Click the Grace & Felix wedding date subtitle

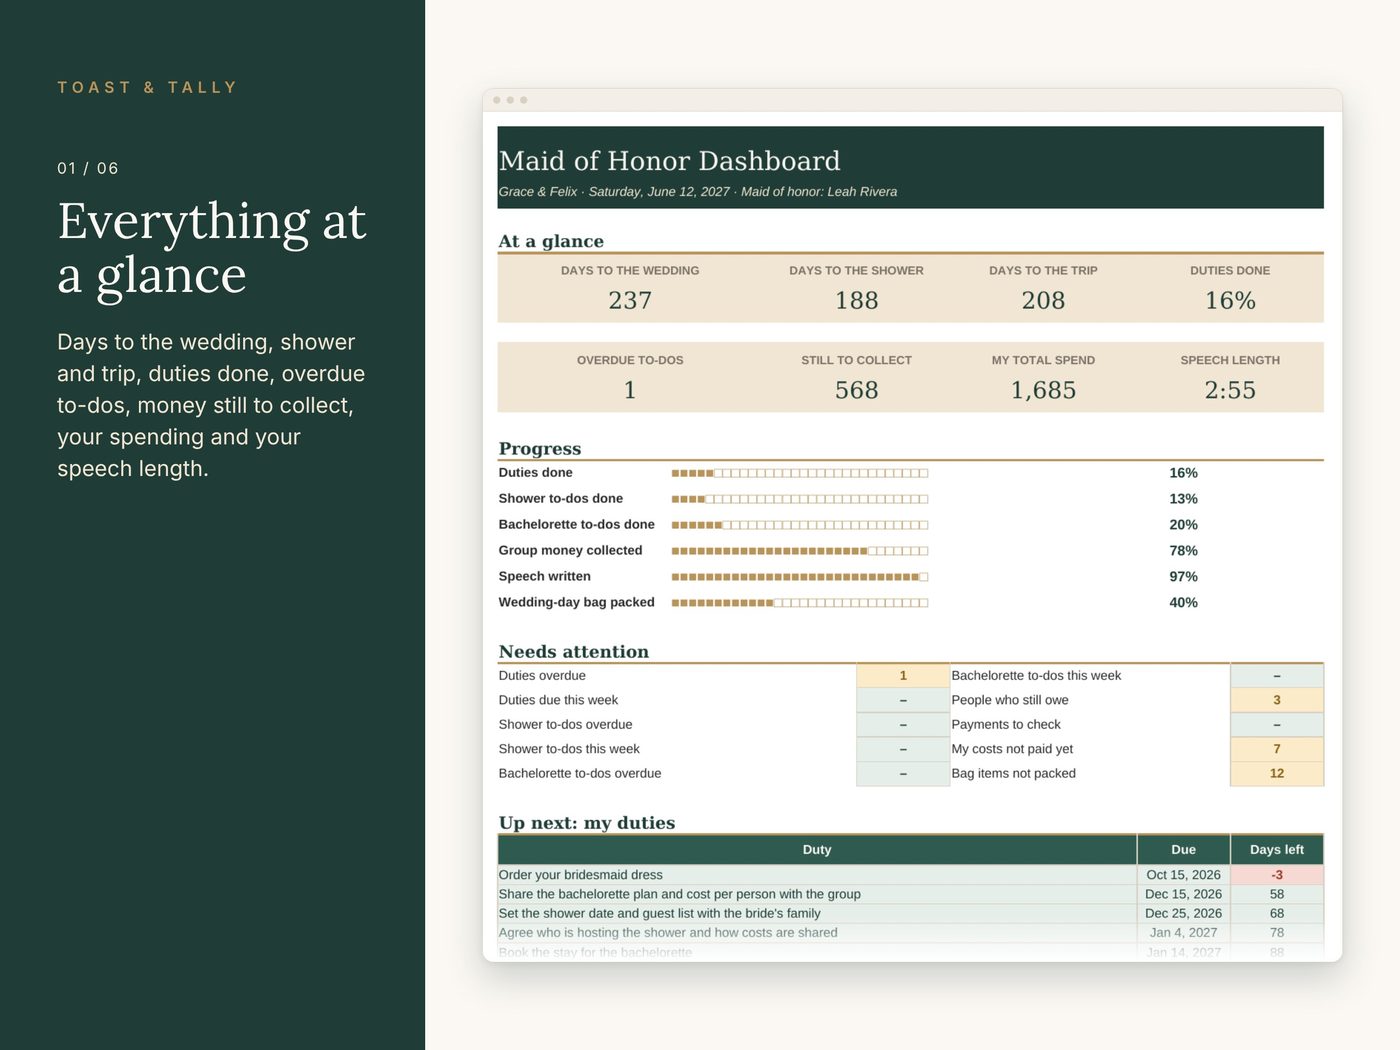(698, 192)
